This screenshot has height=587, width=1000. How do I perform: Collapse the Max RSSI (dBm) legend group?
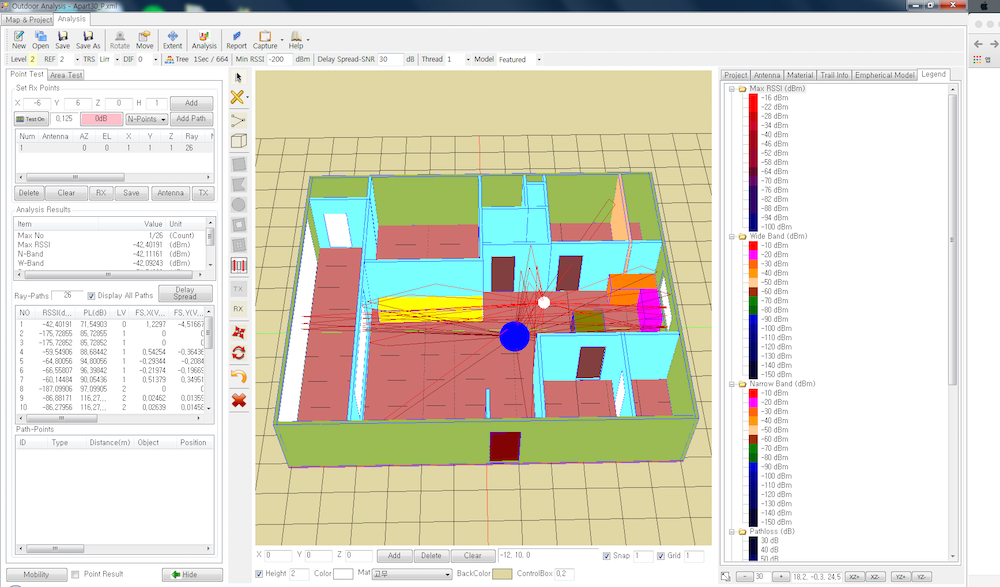(732, 89)
